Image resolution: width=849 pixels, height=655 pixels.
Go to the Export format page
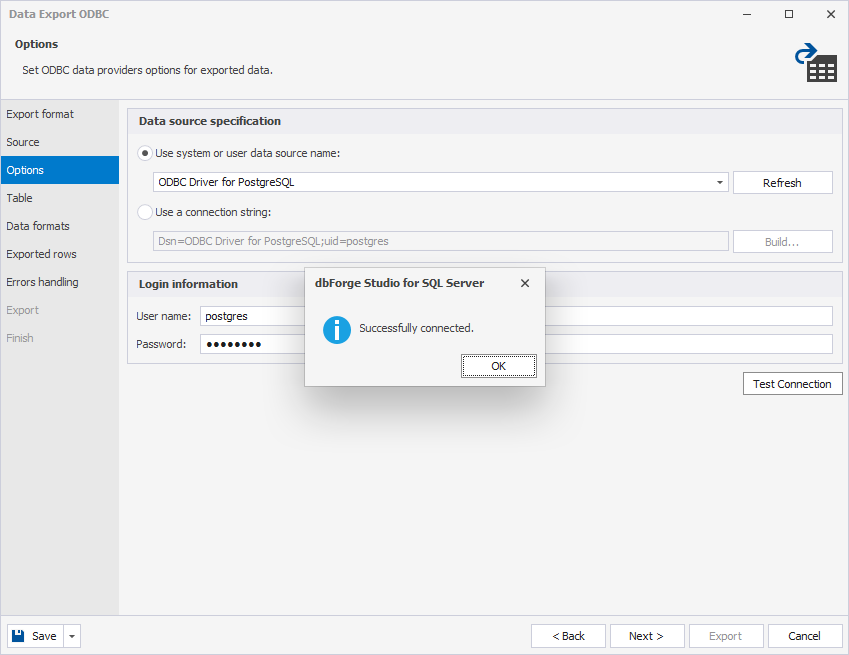[x=40, y=114]
